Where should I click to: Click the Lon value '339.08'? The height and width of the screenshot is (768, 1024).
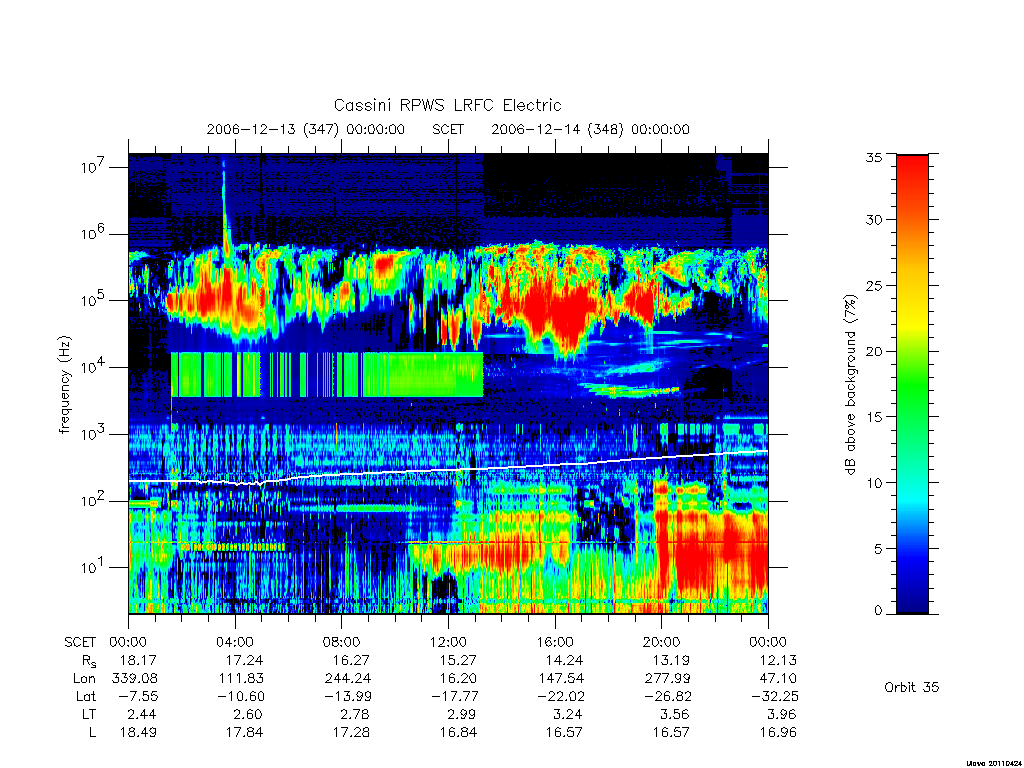click(x=135, y=679)
